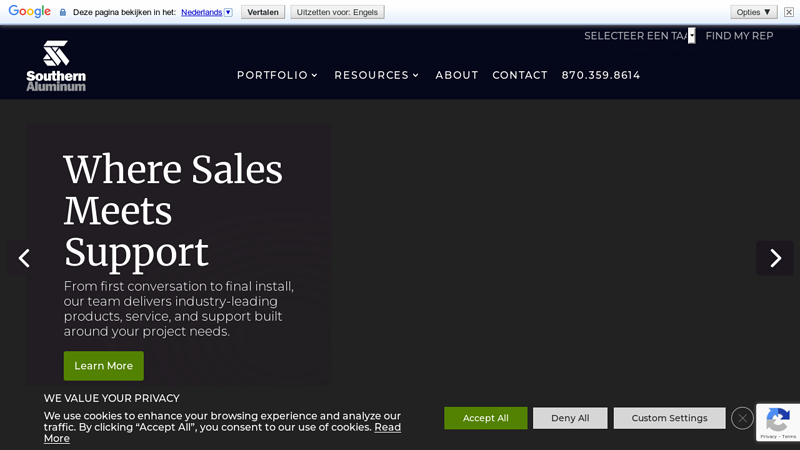The image size is (800, 450).
Task: Accept all cookies
Action: [485, 418]
